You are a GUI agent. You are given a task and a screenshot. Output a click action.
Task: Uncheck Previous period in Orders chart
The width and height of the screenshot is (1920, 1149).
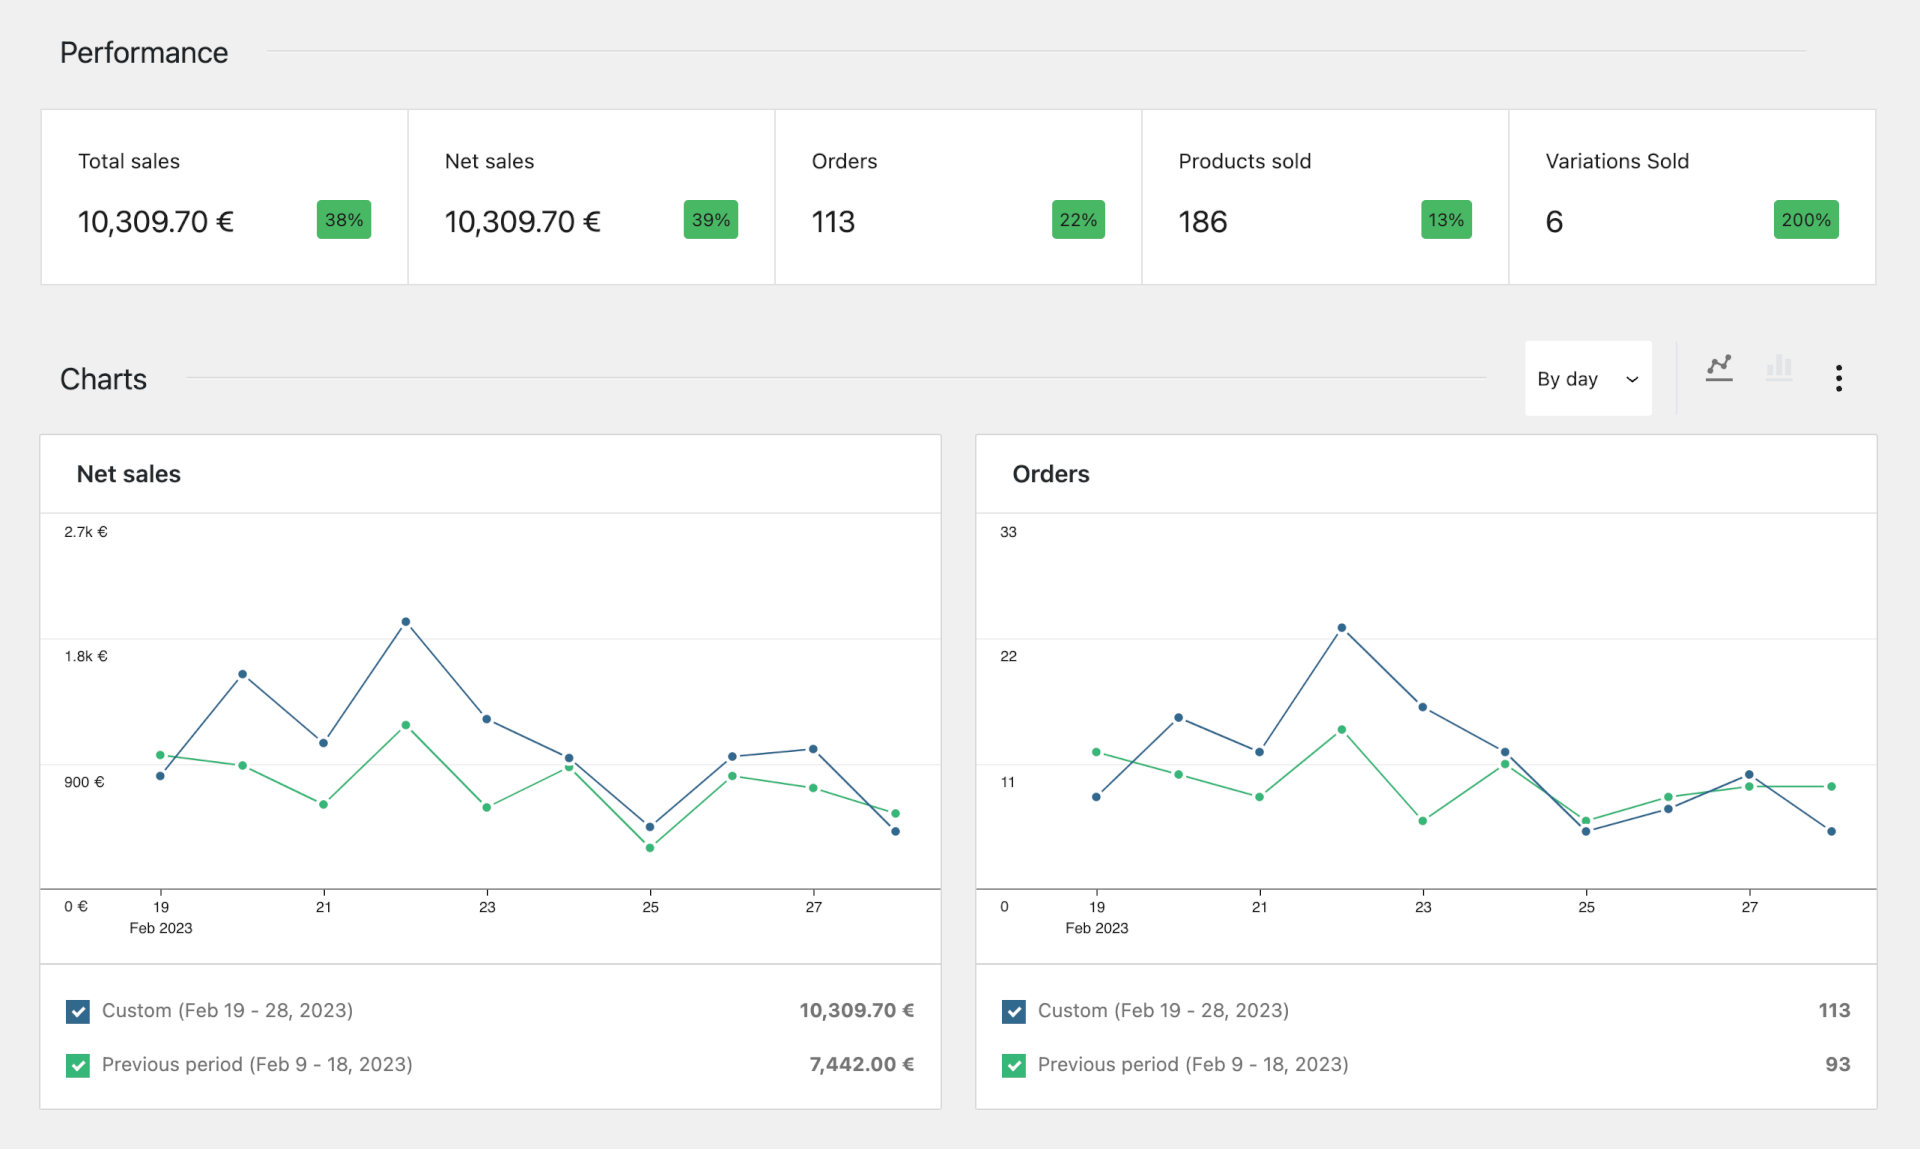tap(1014, 1065)
